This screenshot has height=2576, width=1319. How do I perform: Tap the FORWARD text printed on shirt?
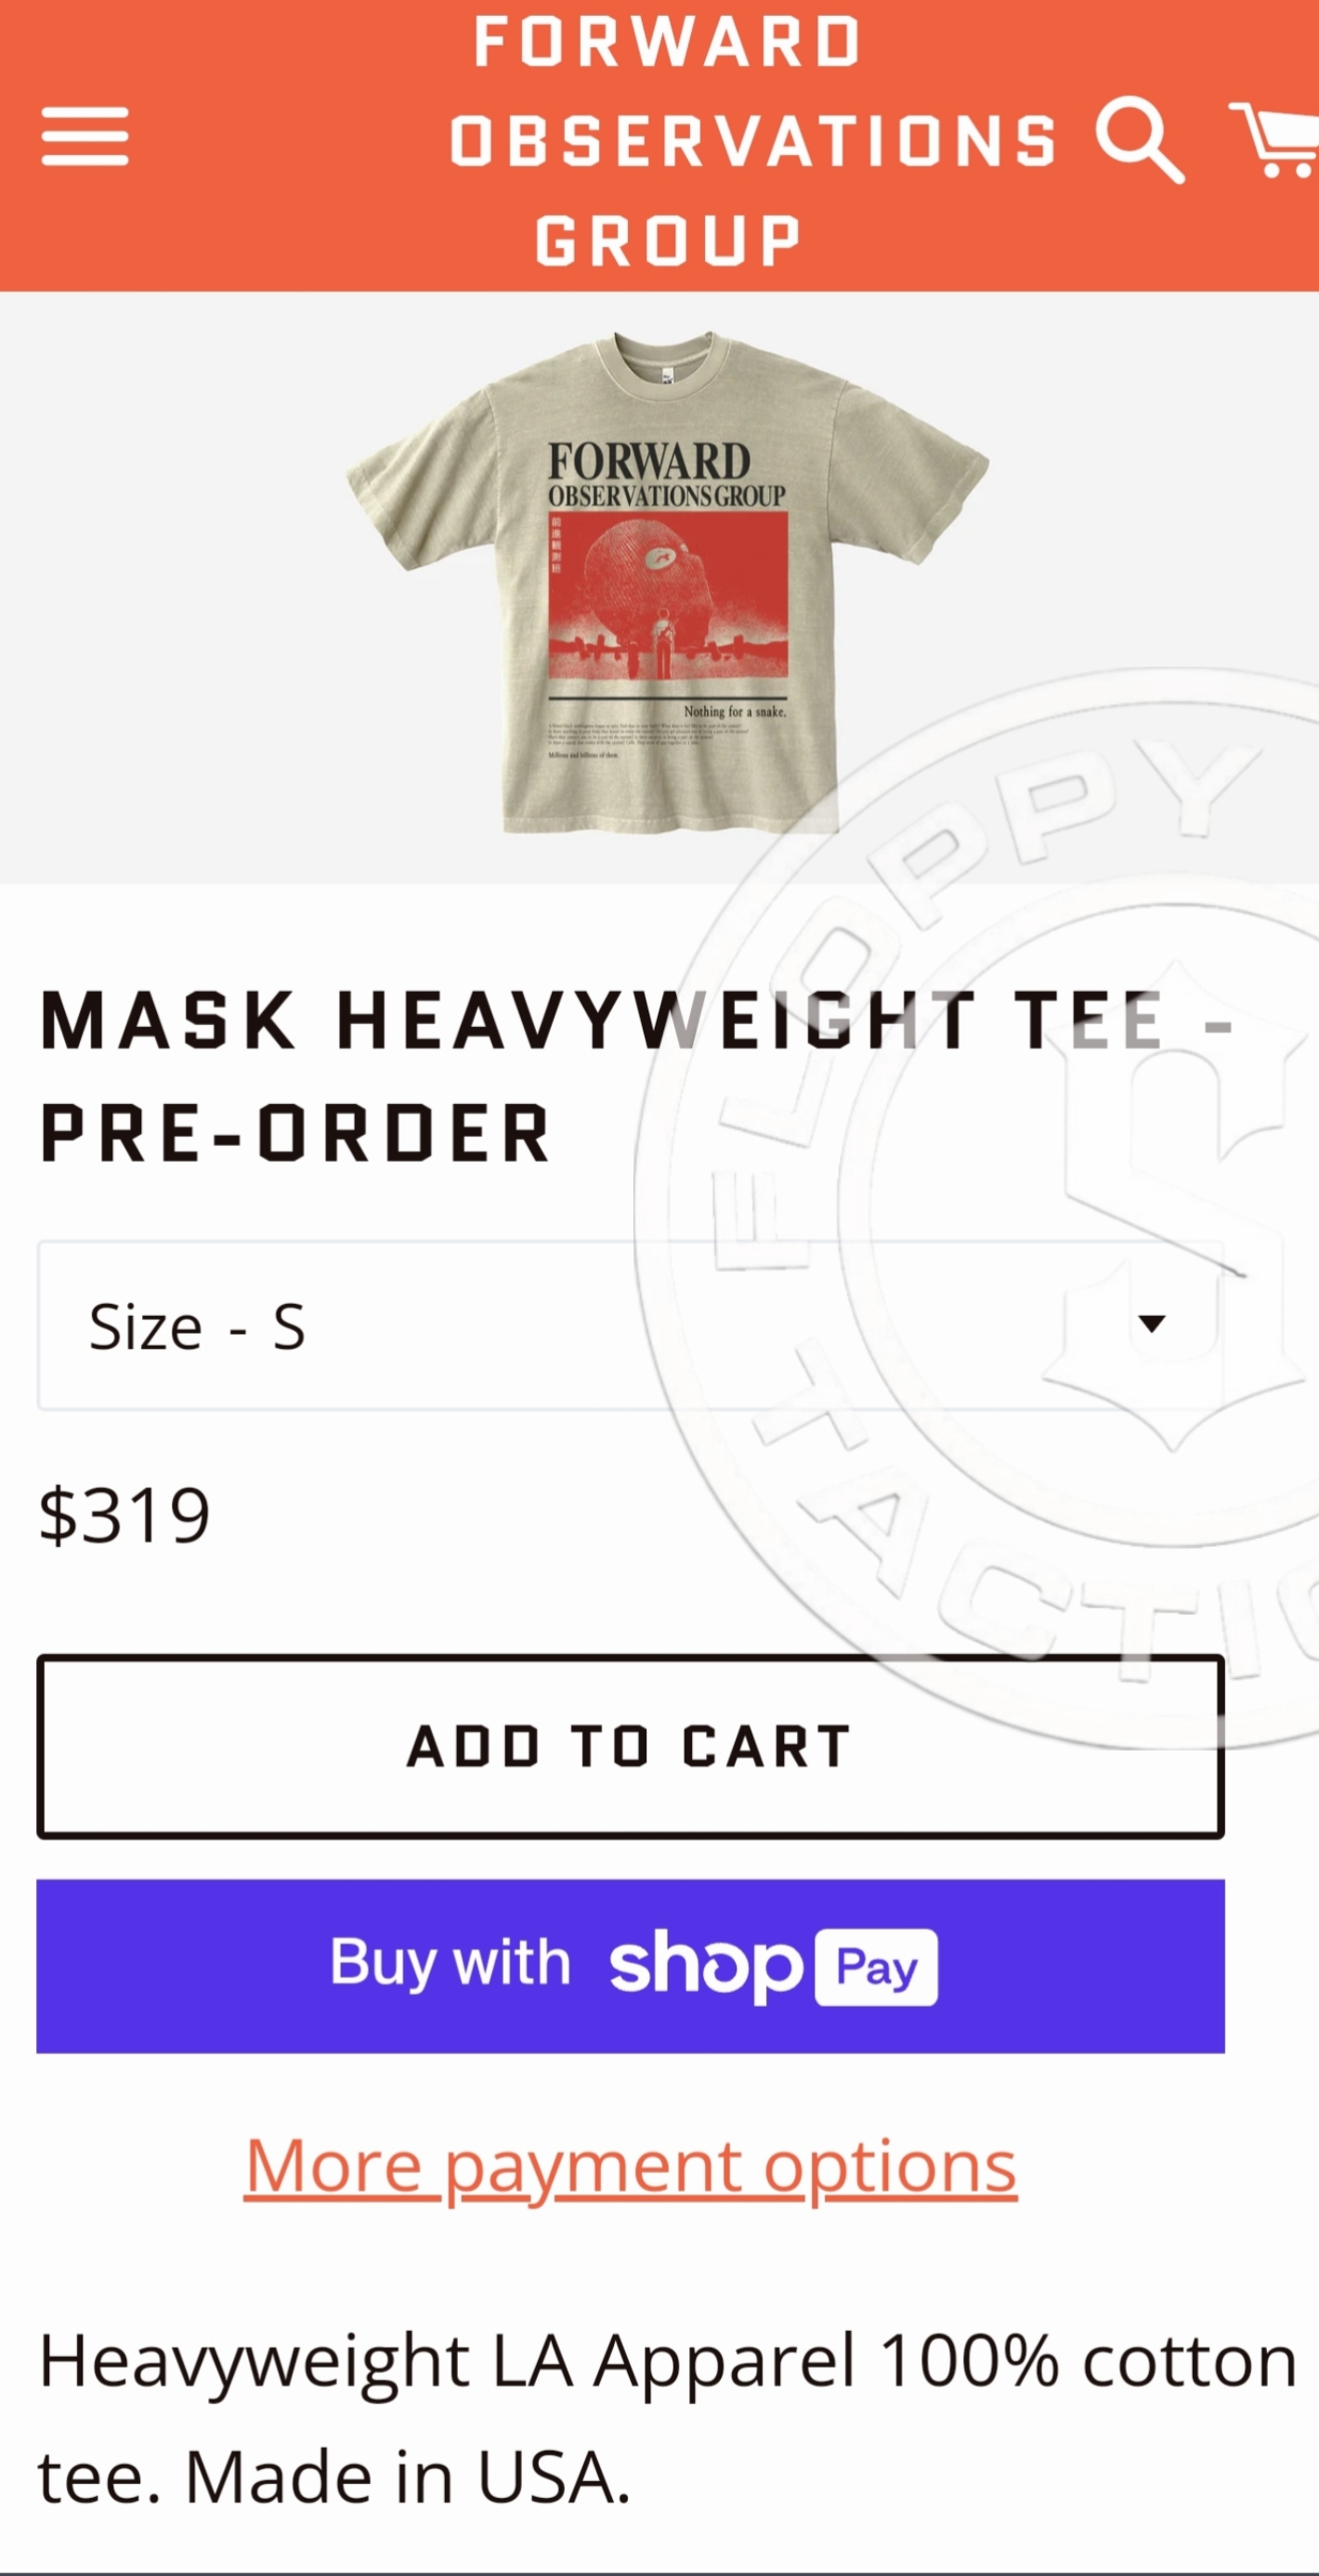tap(649, 461)
